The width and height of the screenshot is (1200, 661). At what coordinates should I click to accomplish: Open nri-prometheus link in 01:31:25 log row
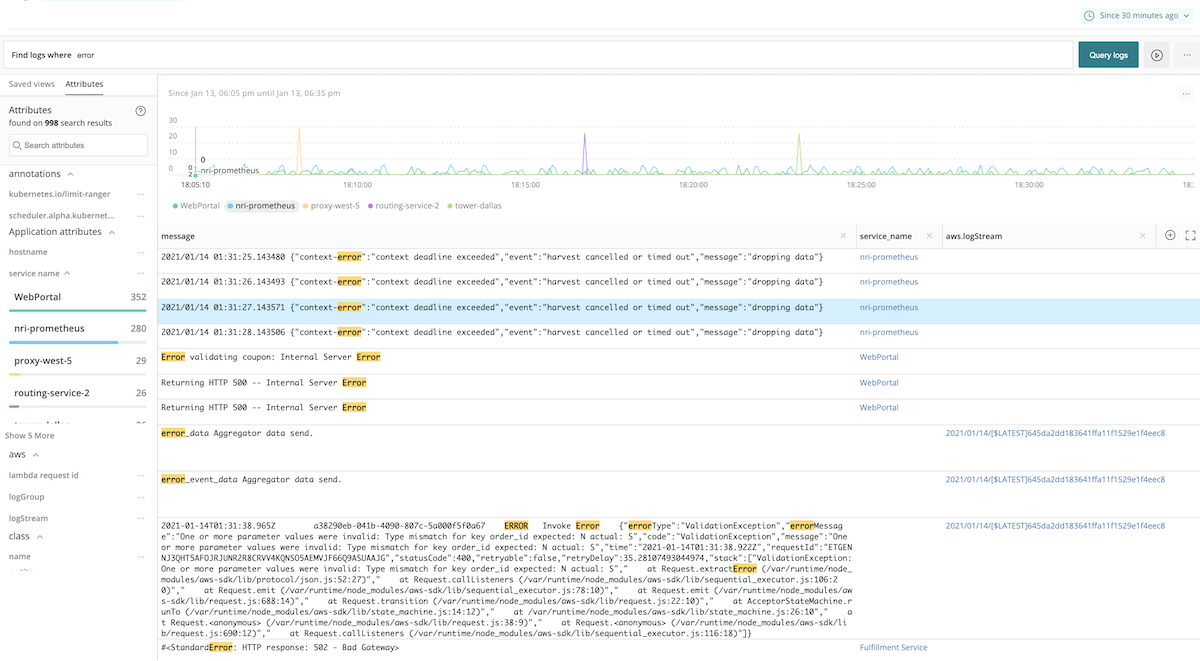click(x=889, y=257)
